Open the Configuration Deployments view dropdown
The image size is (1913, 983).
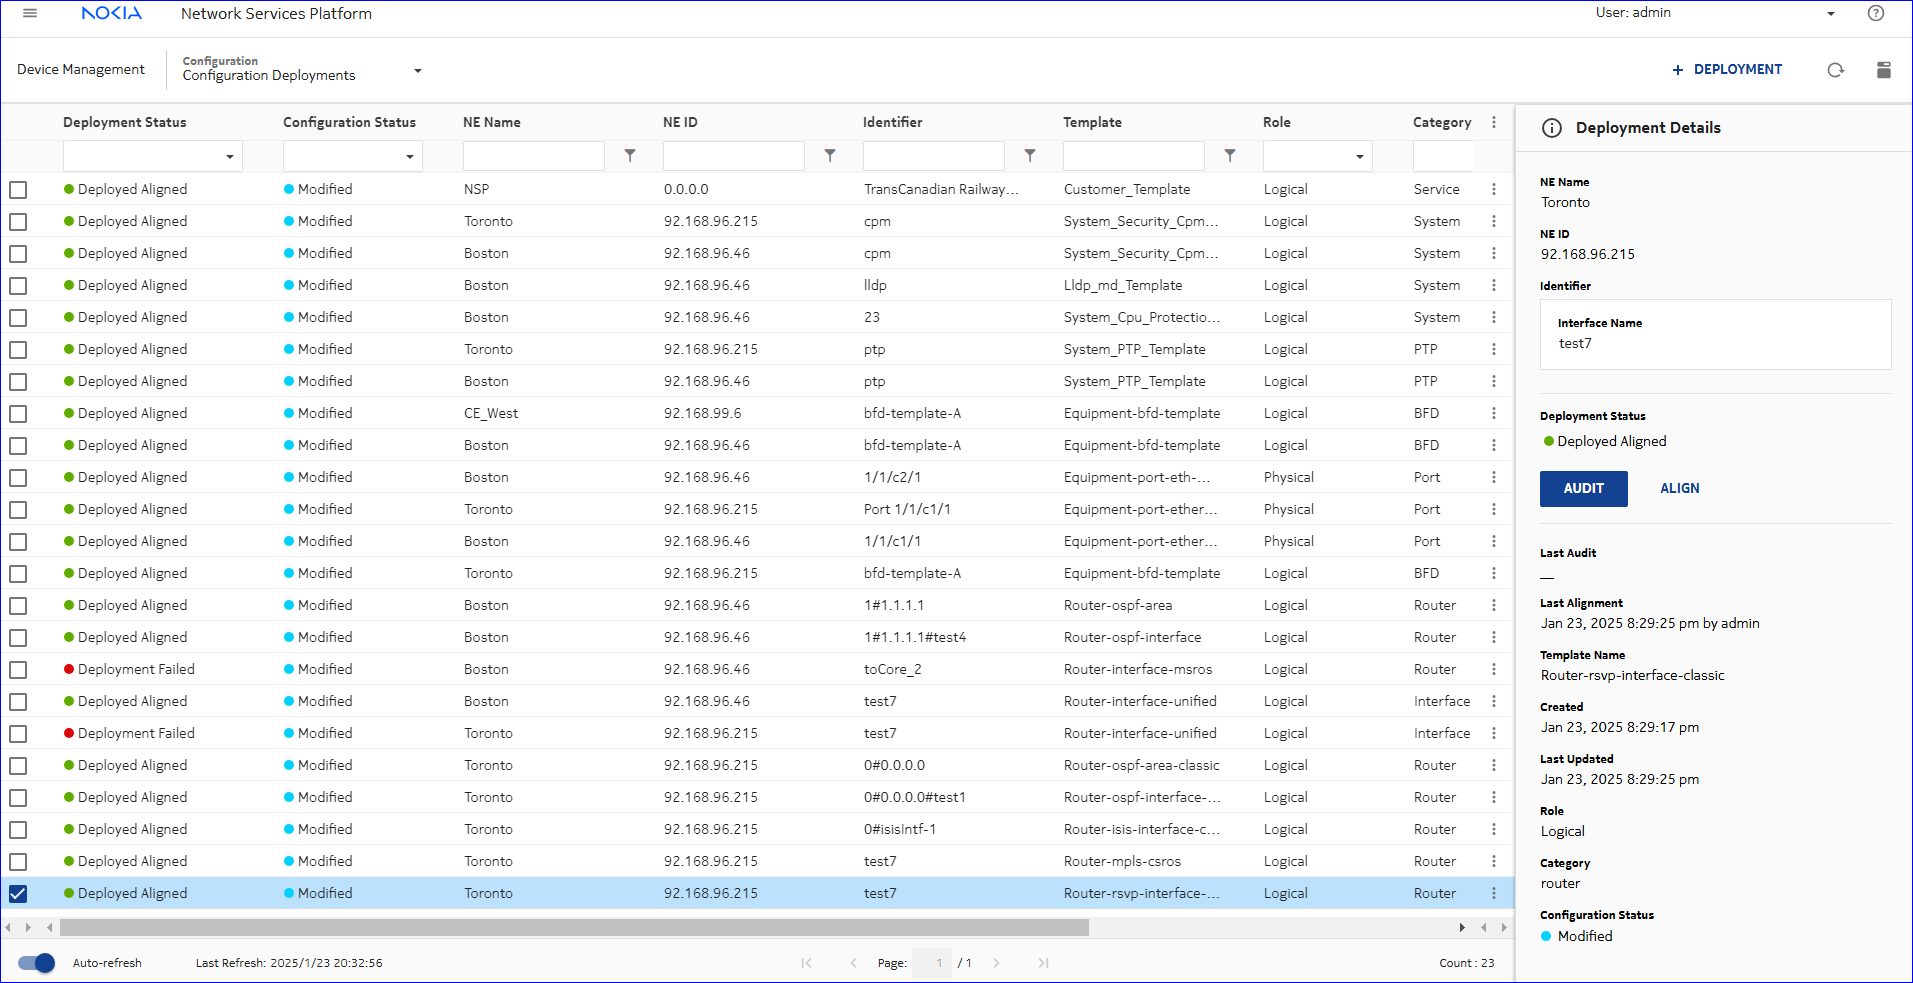coord(418,70)
